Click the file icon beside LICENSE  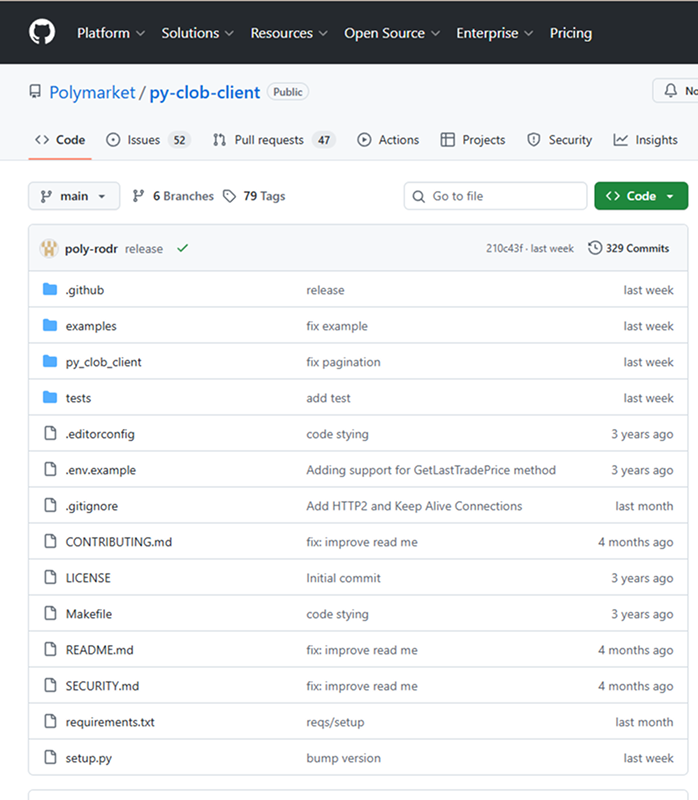click(50, 577)
